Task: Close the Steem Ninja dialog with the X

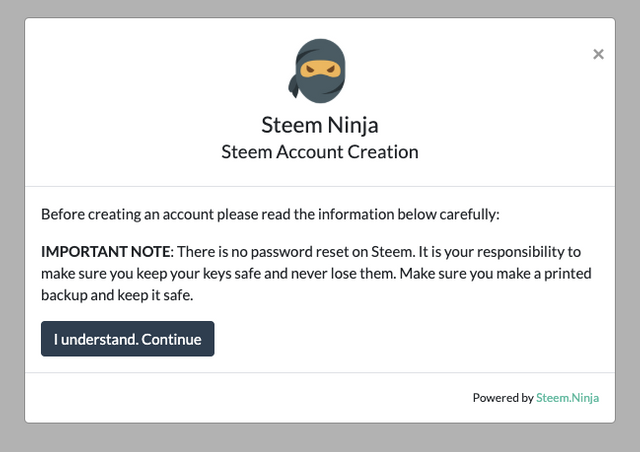Action: (x=598, y=54)
